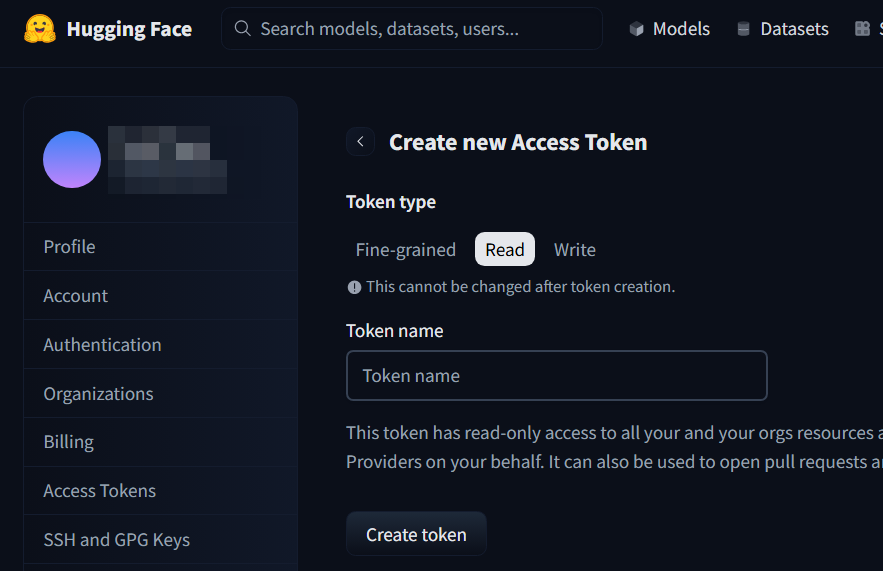883x571 pixels.
Task: Click the back arrow button
Action: (x=360, y=142)
